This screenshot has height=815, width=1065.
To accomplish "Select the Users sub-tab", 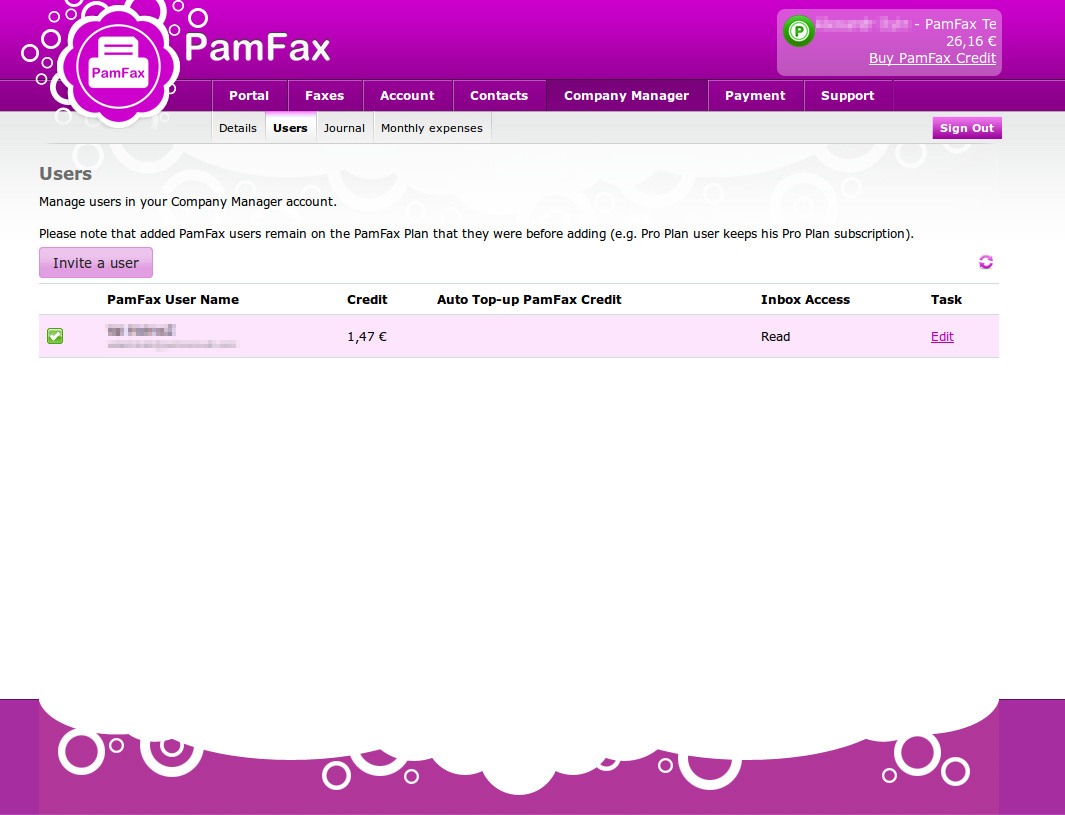I will pos(290,127).
